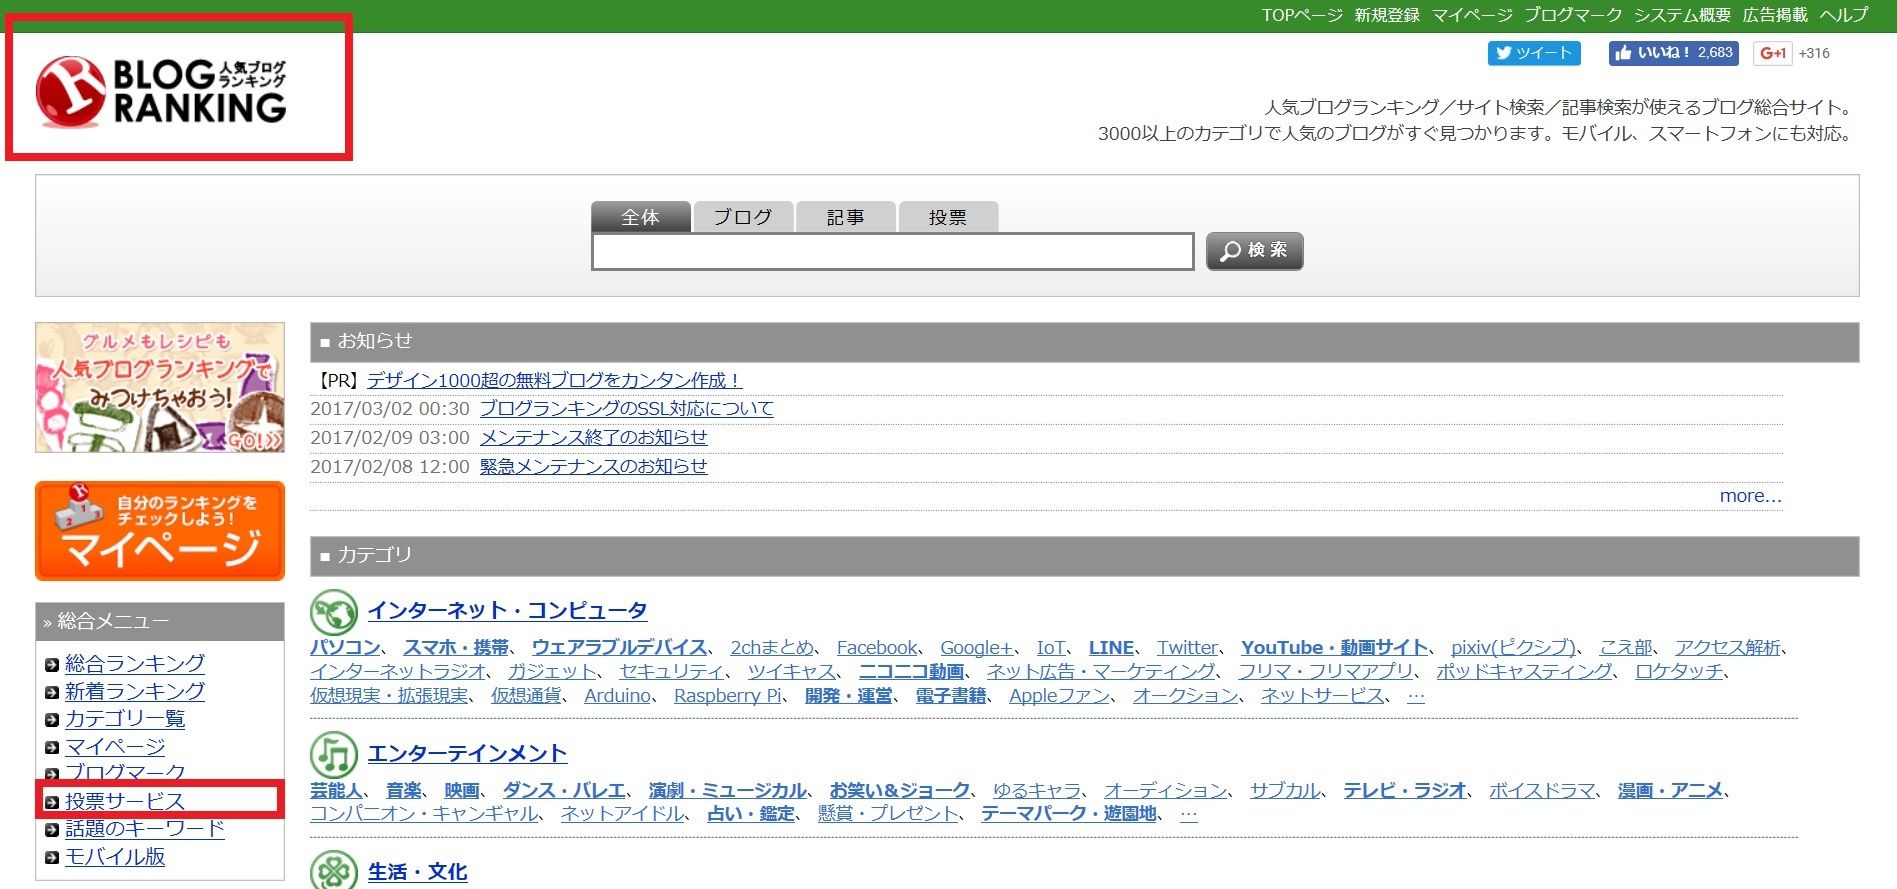
Task: Click the arrow bullet beside 話題のキーワード
Action: click(x=52, y=830)
